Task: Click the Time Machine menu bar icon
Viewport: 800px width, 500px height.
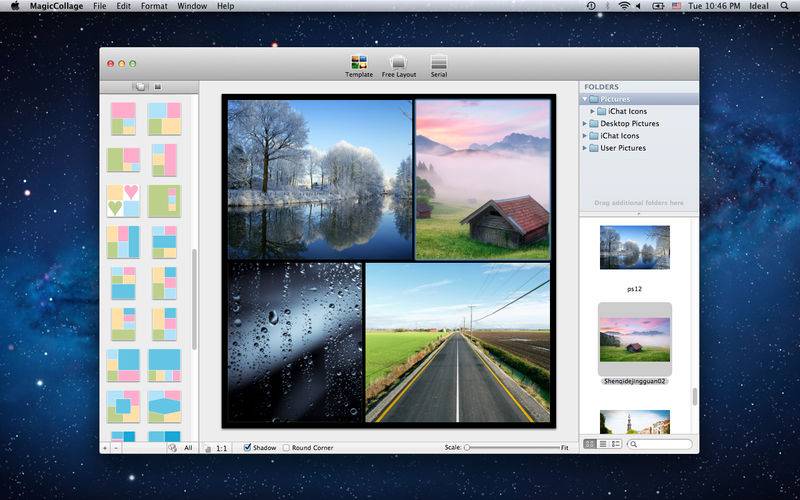Action: click(591, 6)
